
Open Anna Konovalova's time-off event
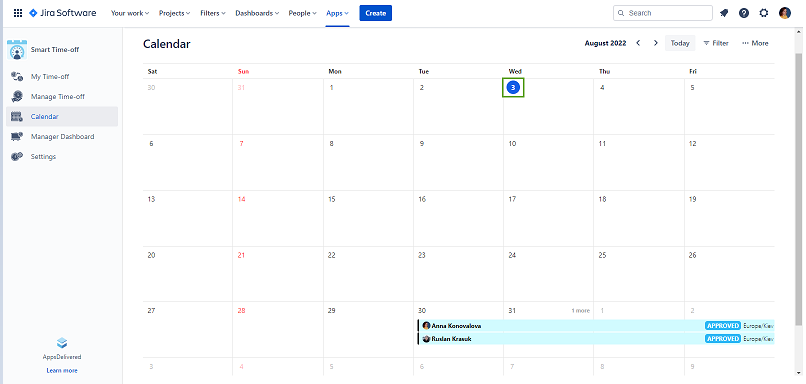coord(596,325)
